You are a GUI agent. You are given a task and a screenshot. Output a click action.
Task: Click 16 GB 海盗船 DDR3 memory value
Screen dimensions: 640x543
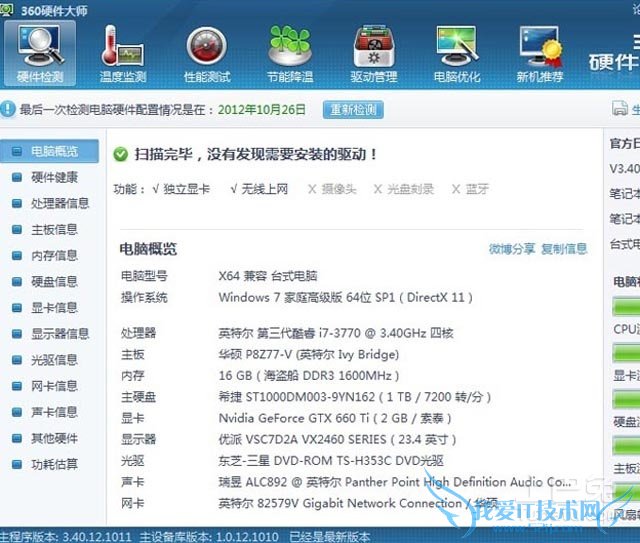coord(309,376)
